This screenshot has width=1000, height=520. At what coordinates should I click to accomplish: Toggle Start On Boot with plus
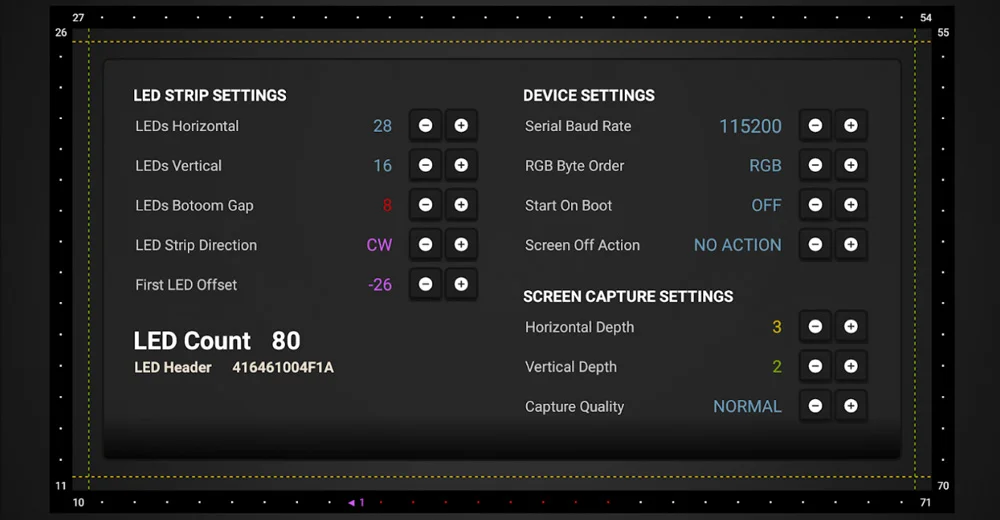(x=851, y=205)
